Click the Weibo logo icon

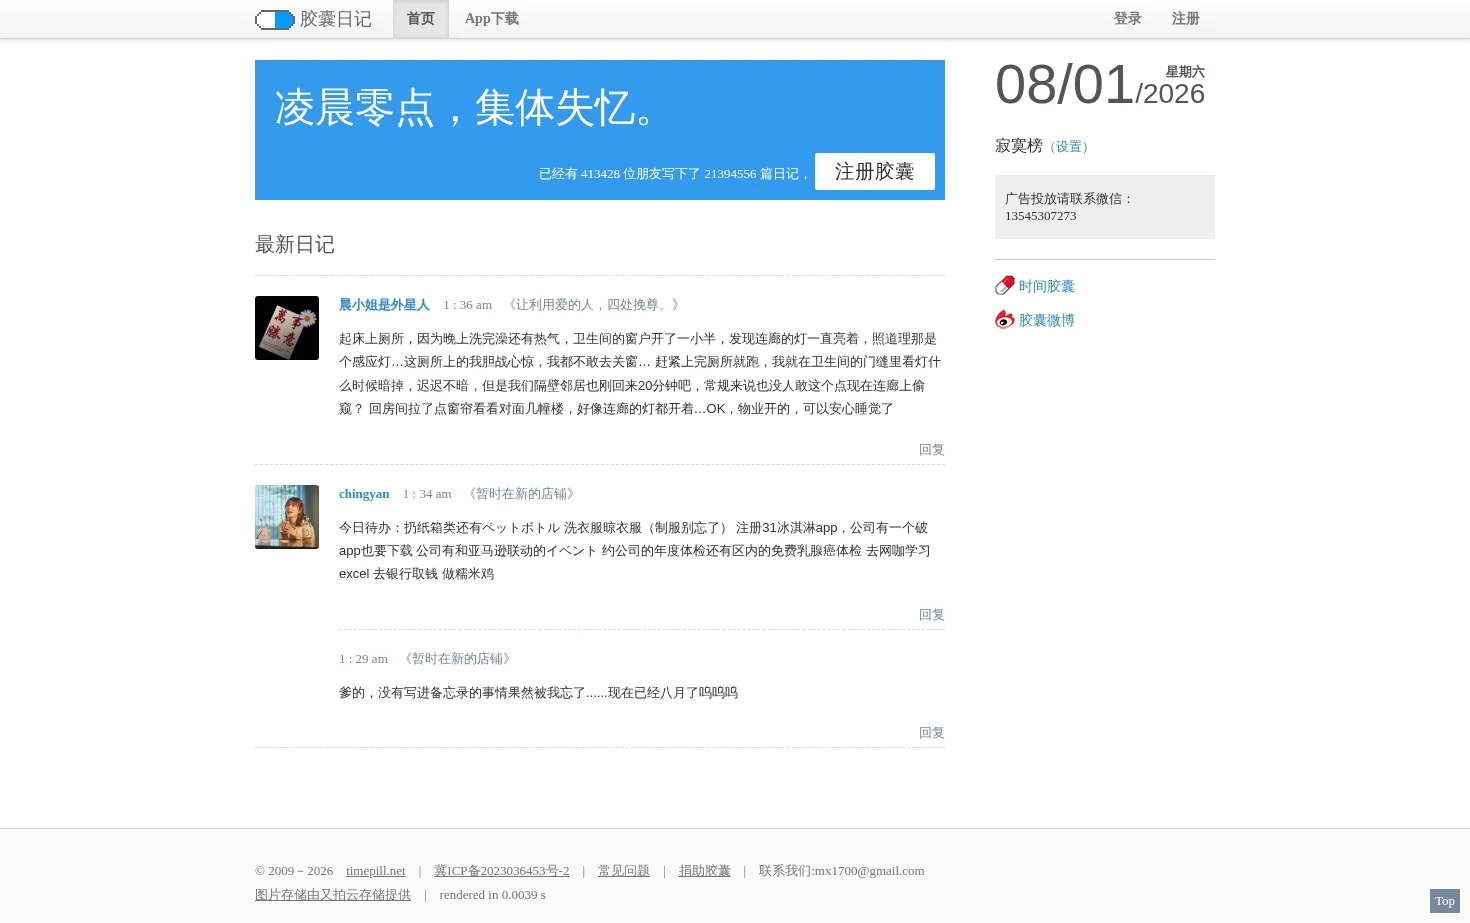coord(1005,320)
